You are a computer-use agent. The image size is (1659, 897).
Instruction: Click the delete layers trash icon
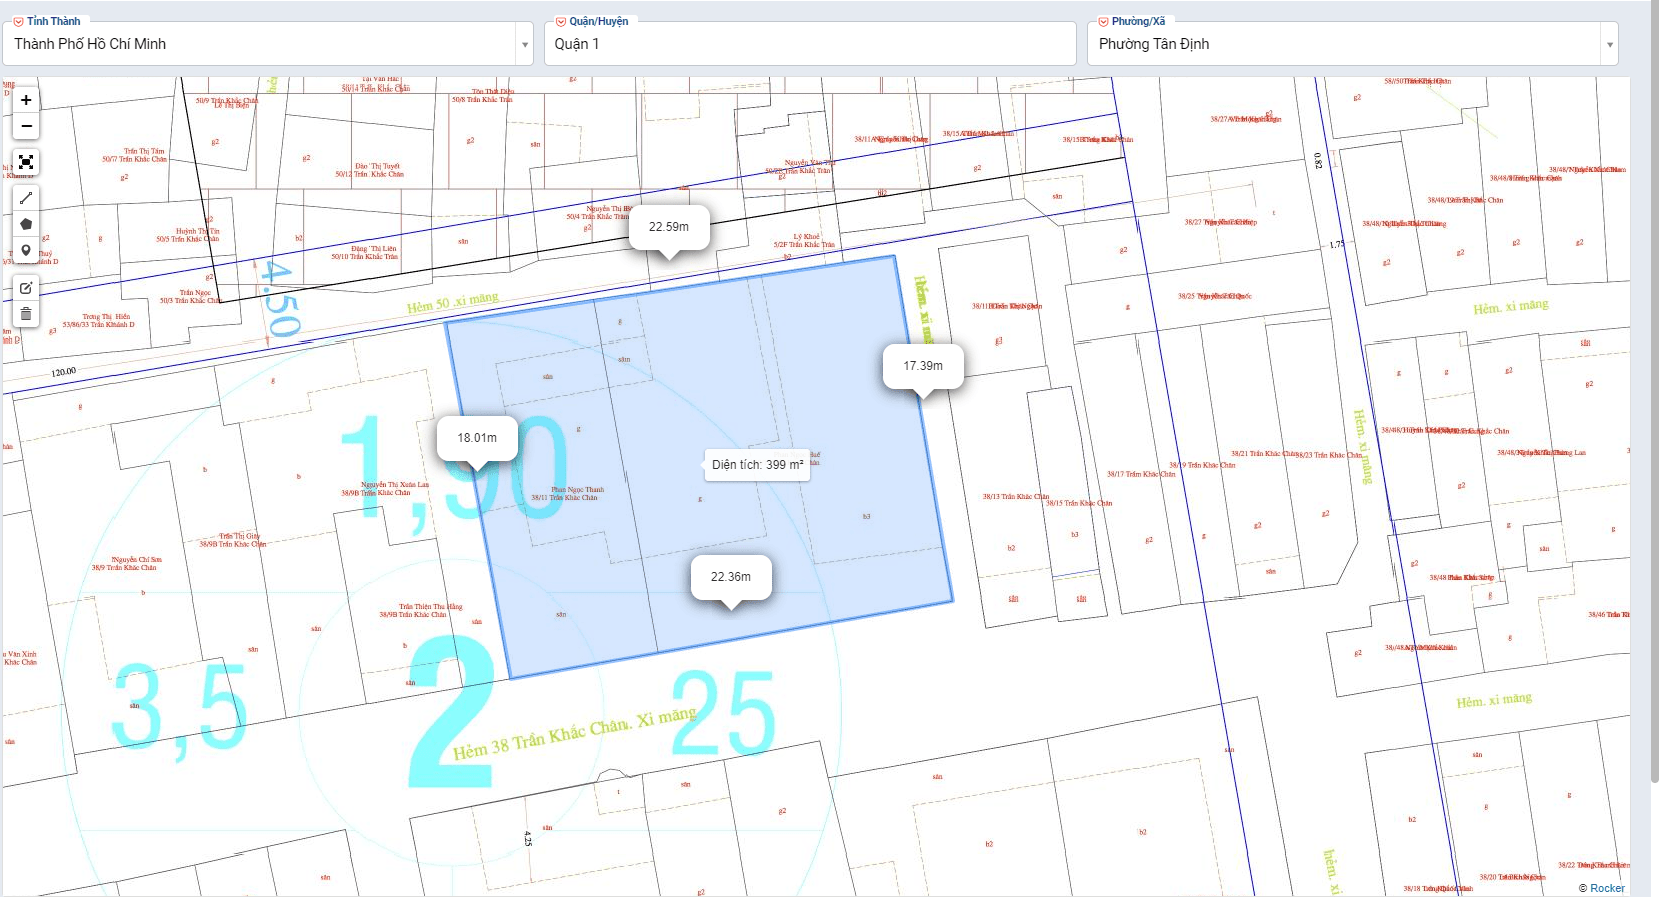26,314
